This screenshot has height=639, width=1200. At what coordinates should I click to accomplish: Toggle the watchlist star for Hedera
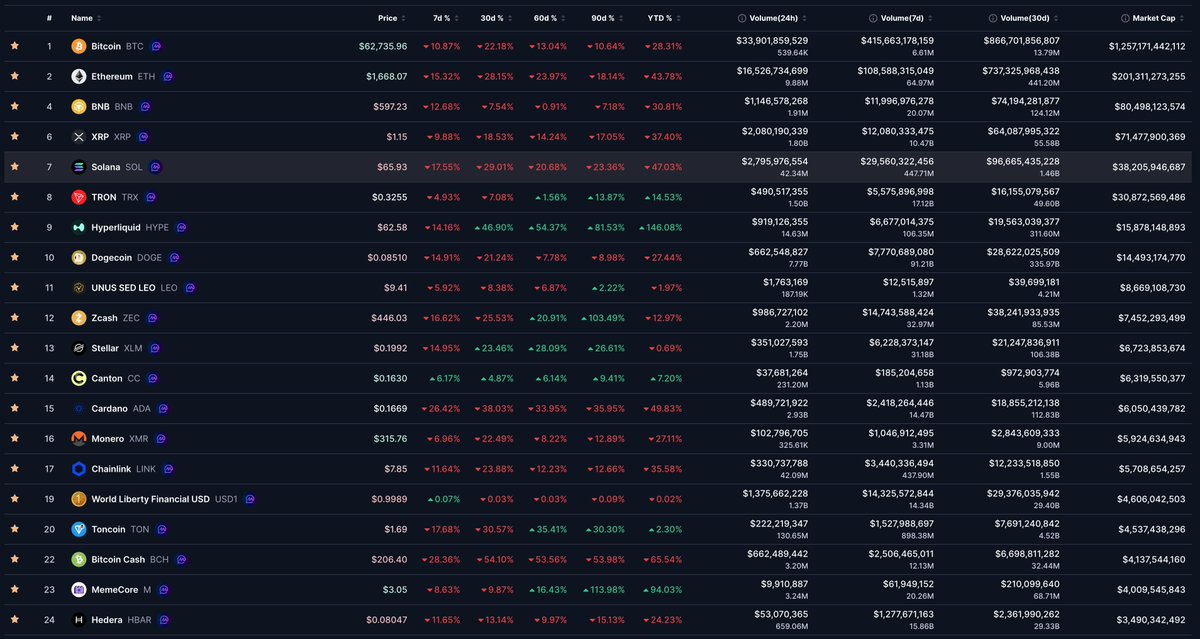click(15, 619)
